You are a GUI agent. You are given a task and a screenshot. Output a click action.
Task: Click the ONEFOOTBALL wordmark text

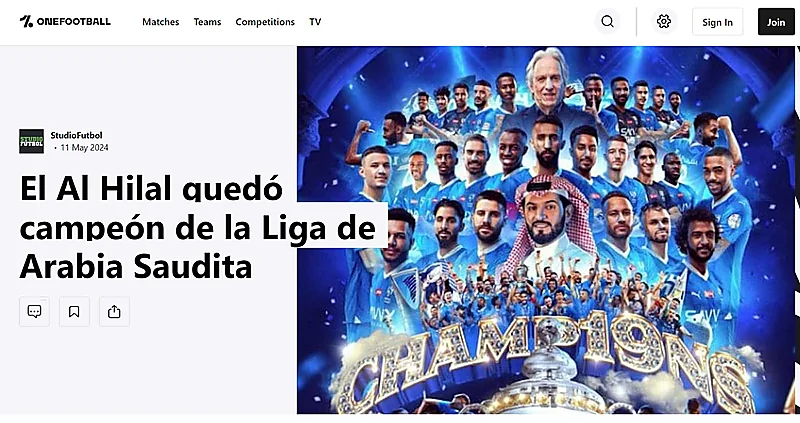73,21
